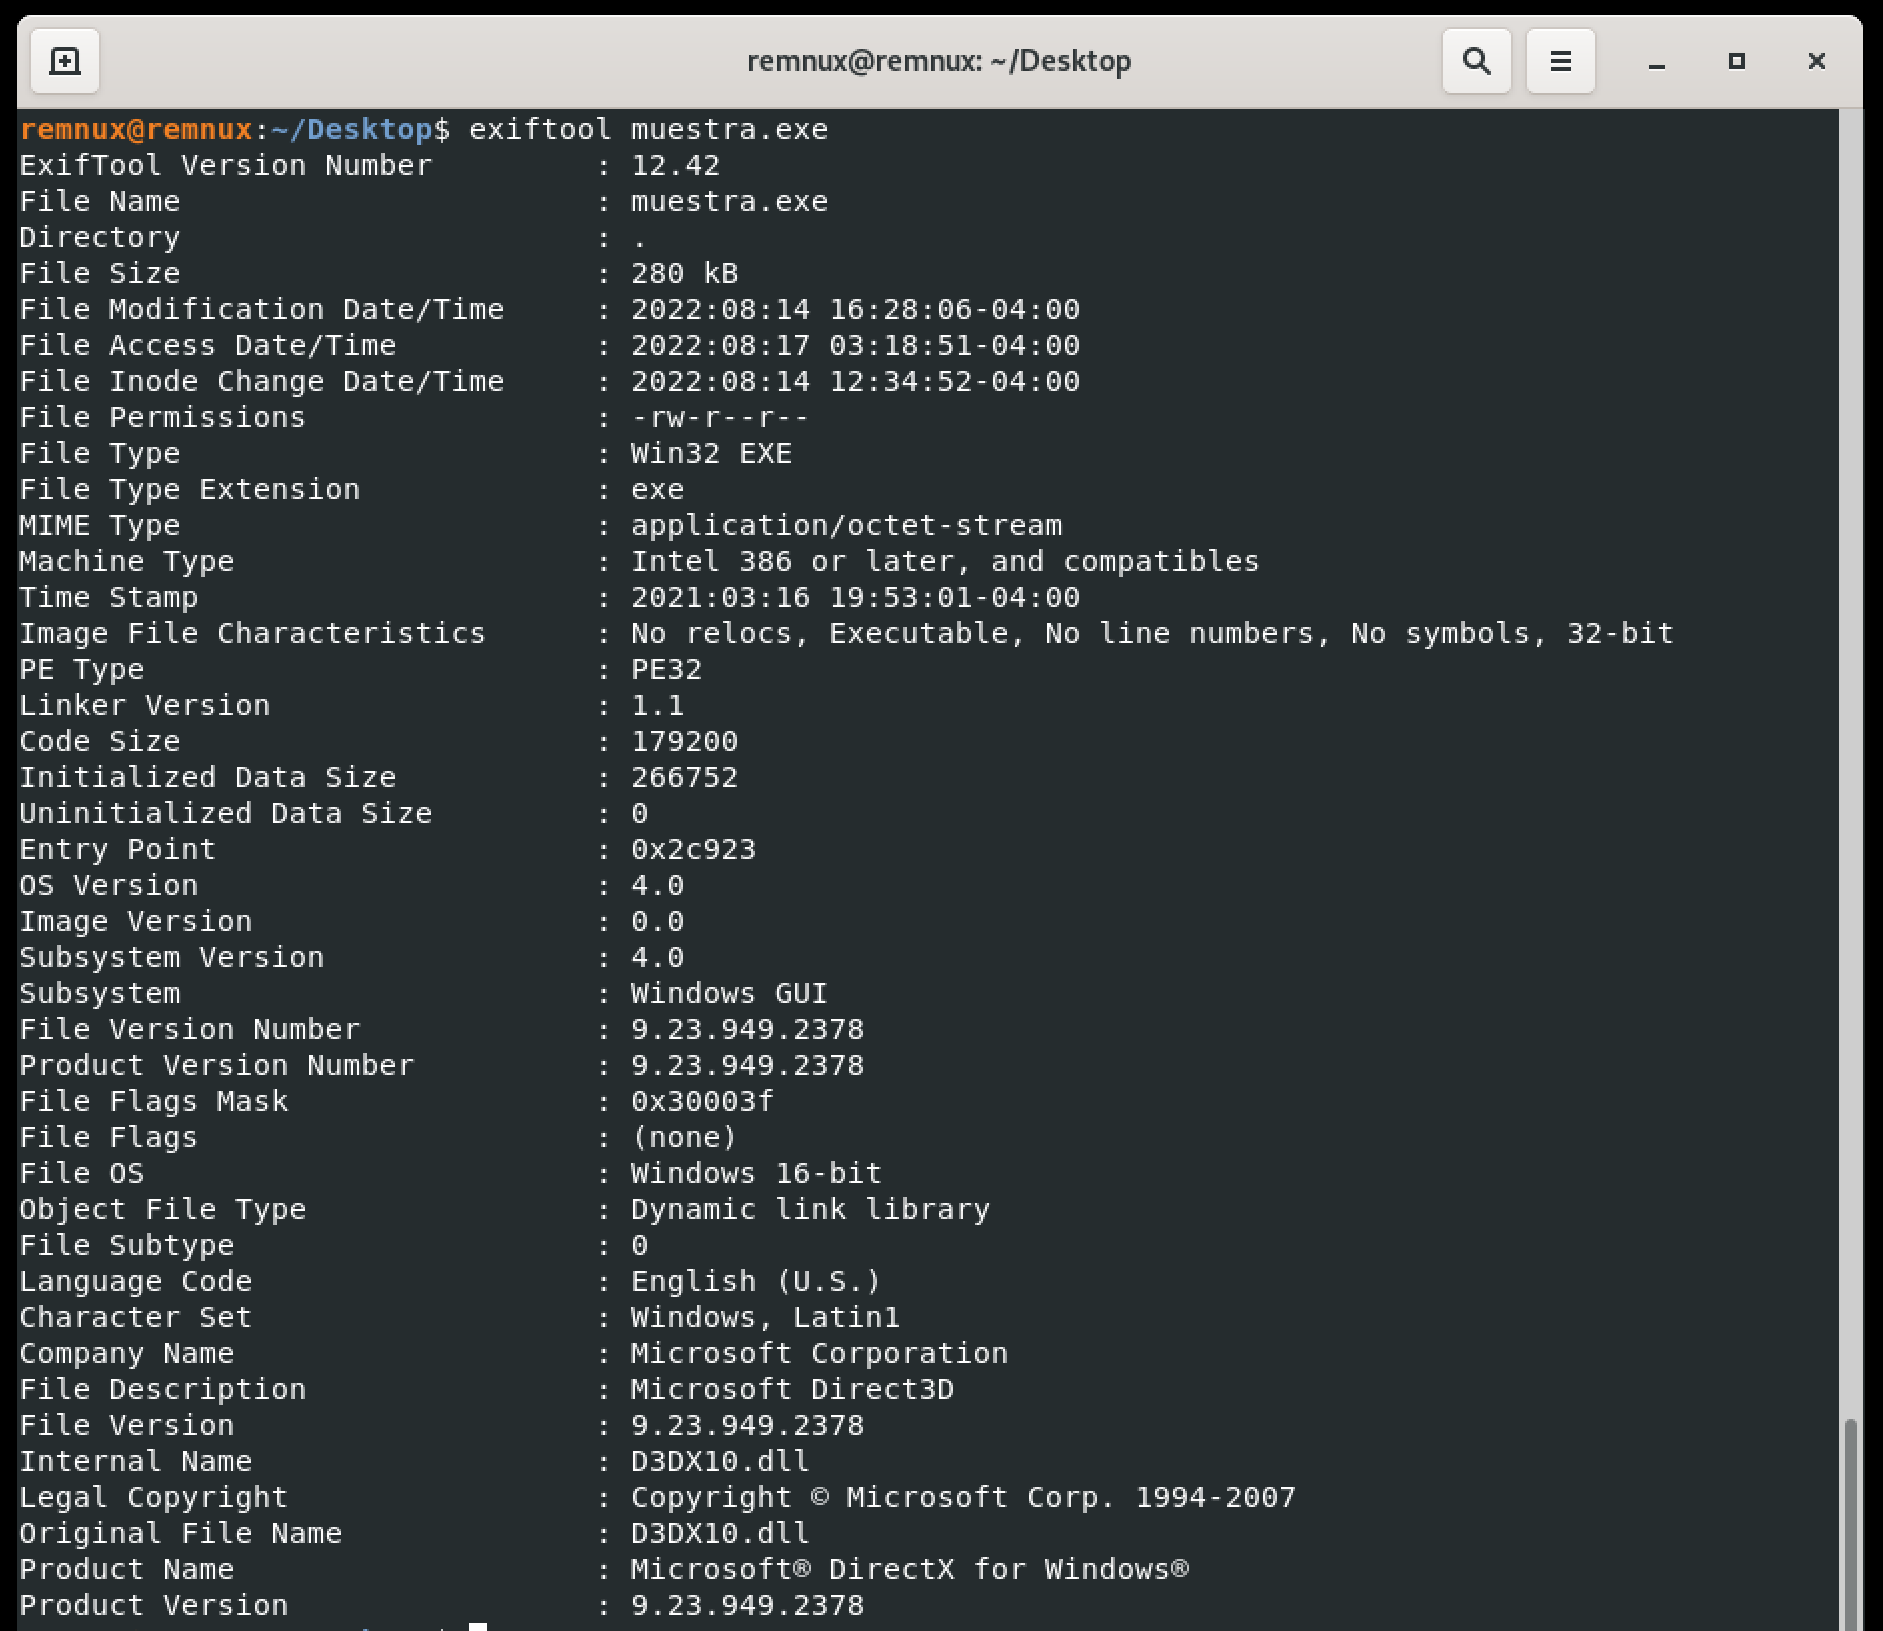Click the Entry Point value 0x2c923
The height and width of the screenshot is (1631, 1883).
tap(693, 849)
